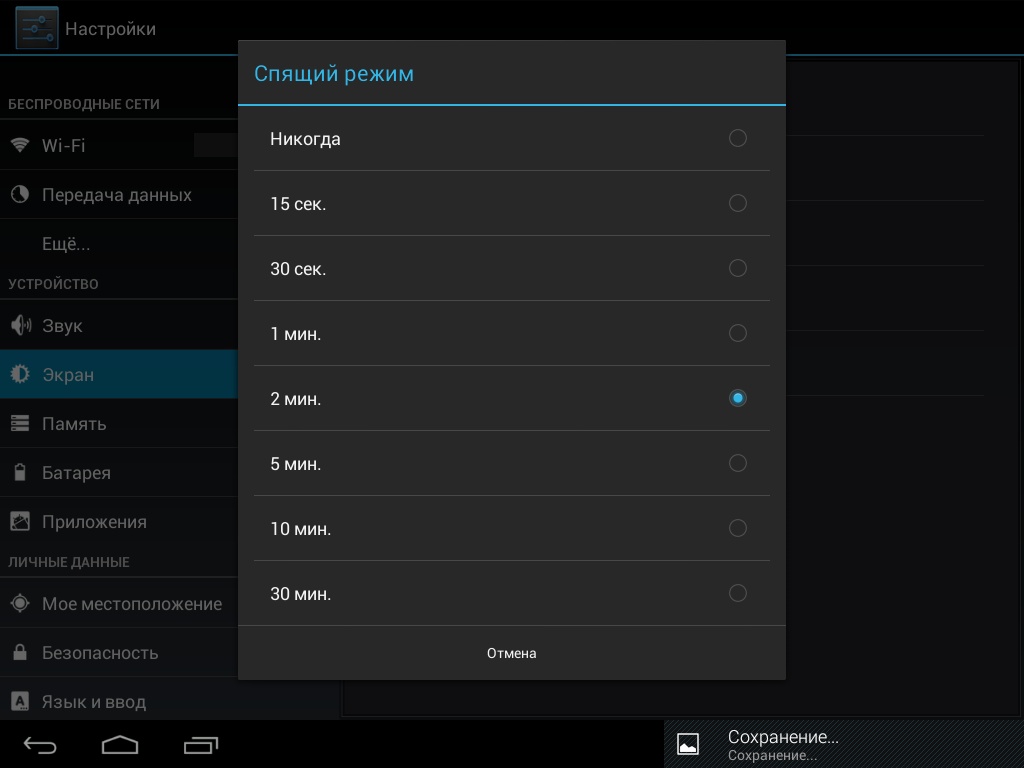Tap the Безопасность lock icon
The width and height of the screenshot is (1024, 768).
20,653
